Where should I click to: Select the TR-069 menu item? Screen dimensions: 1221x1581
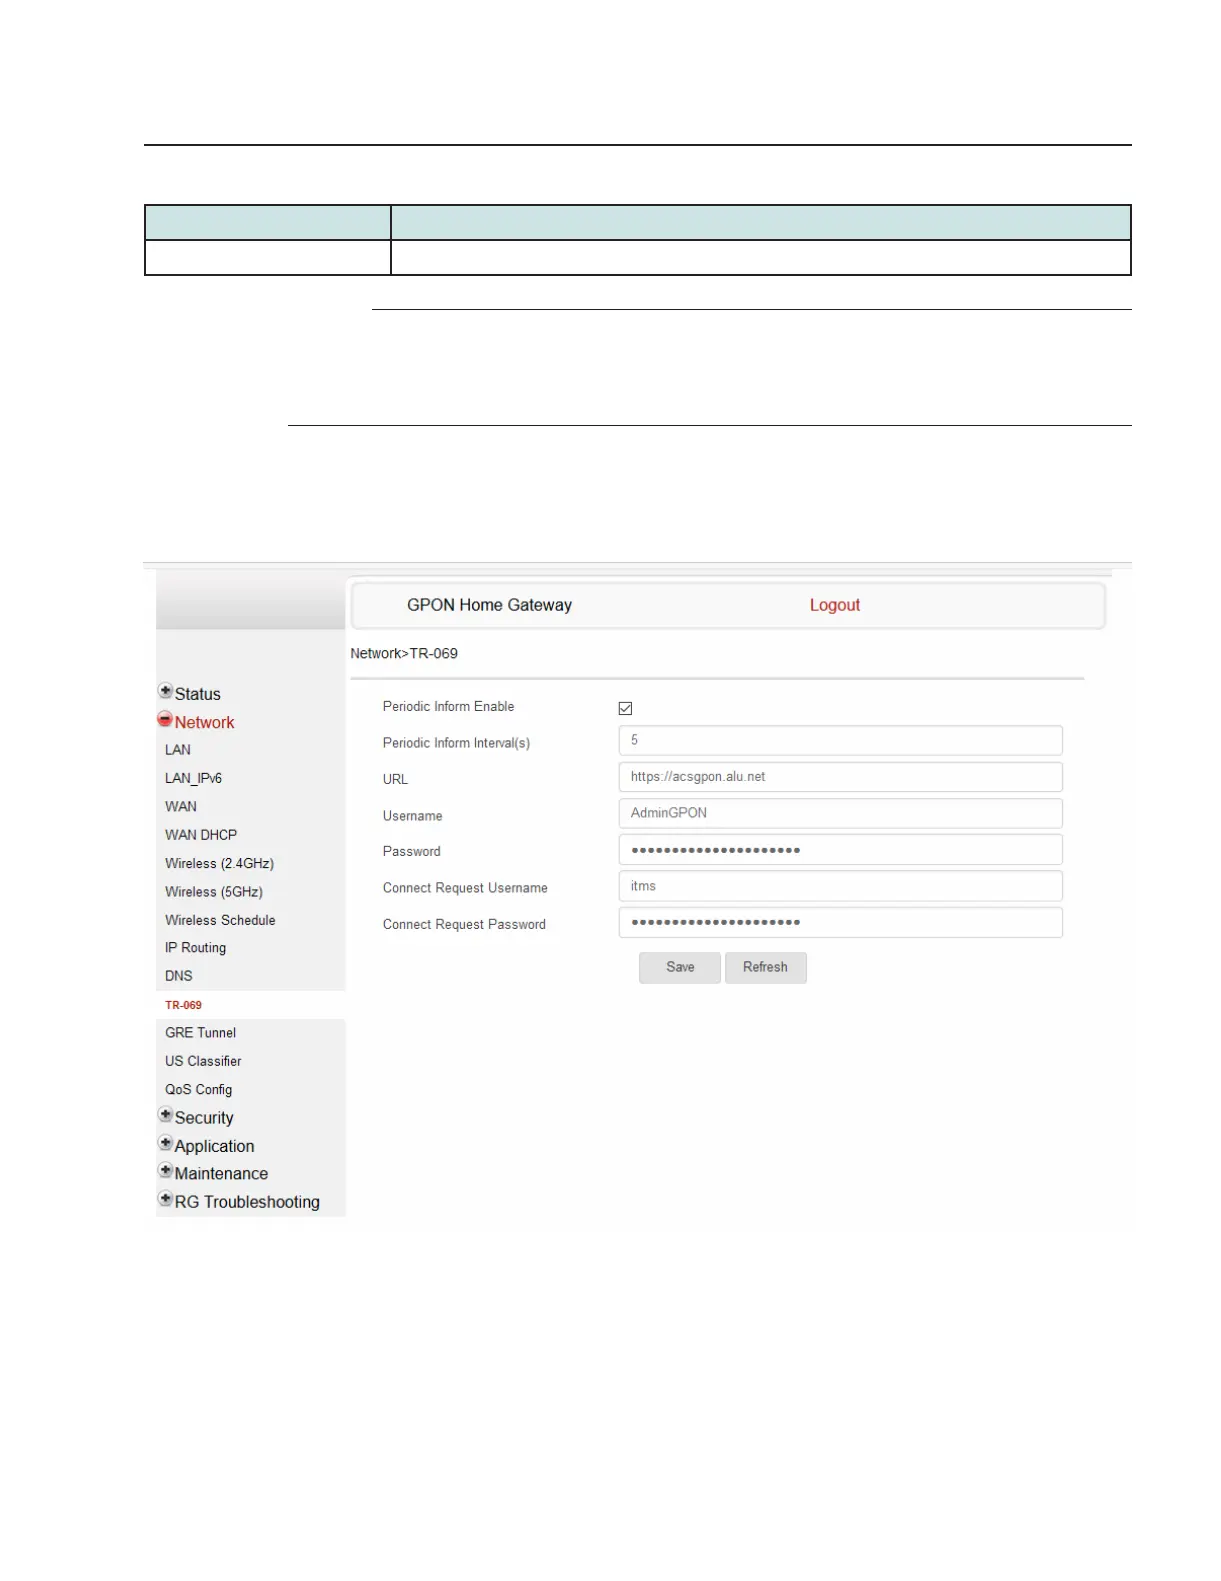[x=184, y=1005]
